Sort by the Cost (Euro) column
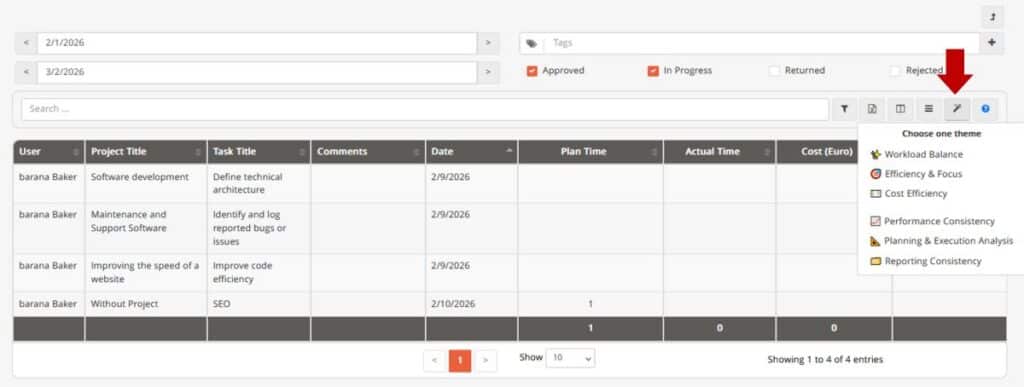 pos(827,151)
